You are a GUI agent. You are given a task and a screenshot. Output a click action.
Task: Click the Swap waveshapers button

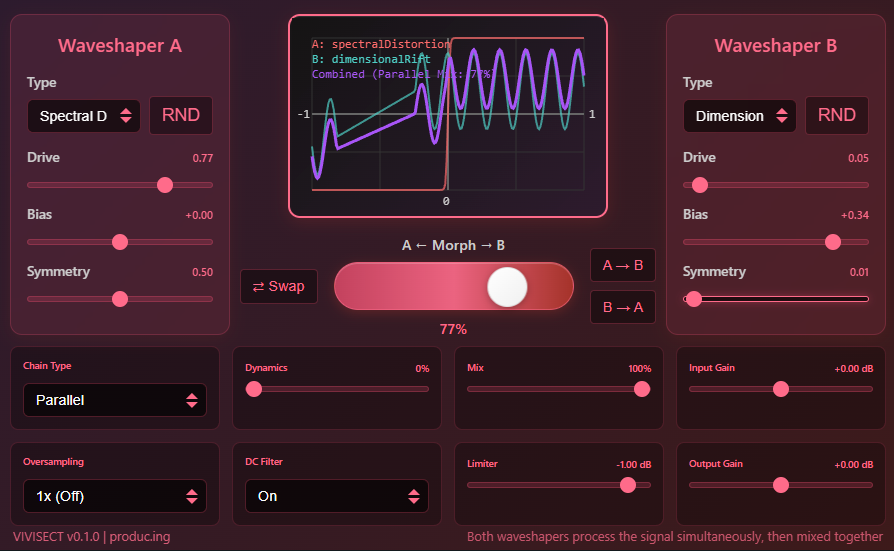[278, 287]
